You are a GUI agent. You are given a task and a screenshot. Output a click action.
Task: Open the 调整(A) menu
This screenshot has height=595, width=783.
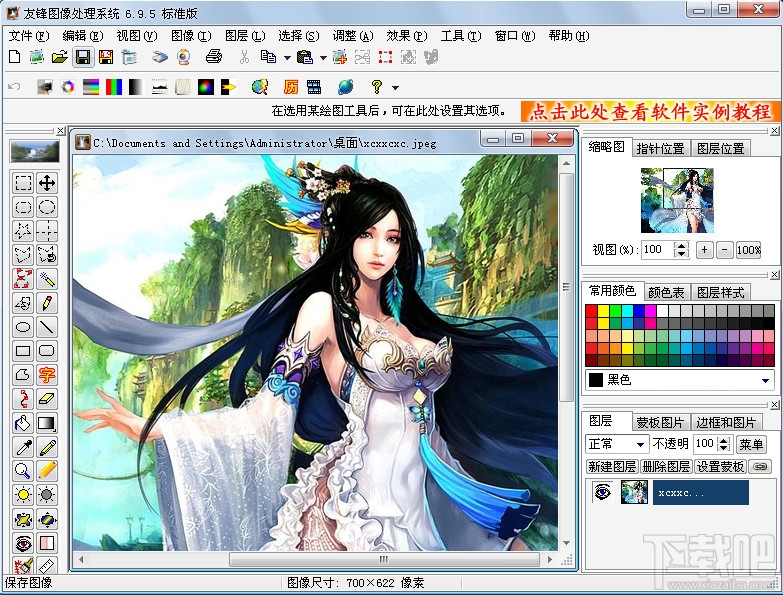pyautogui.click(x=353, y=36)
